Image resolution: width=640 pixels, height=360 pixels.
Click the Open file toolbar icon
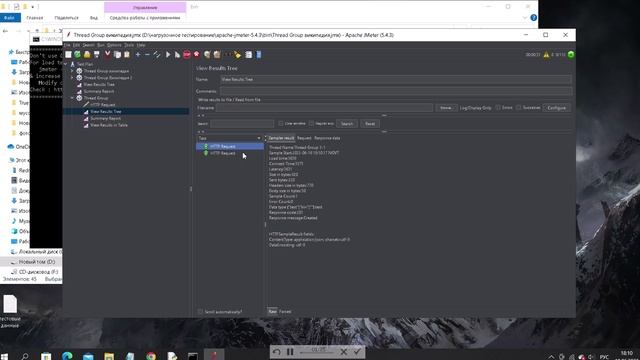[x=87, y=55]
